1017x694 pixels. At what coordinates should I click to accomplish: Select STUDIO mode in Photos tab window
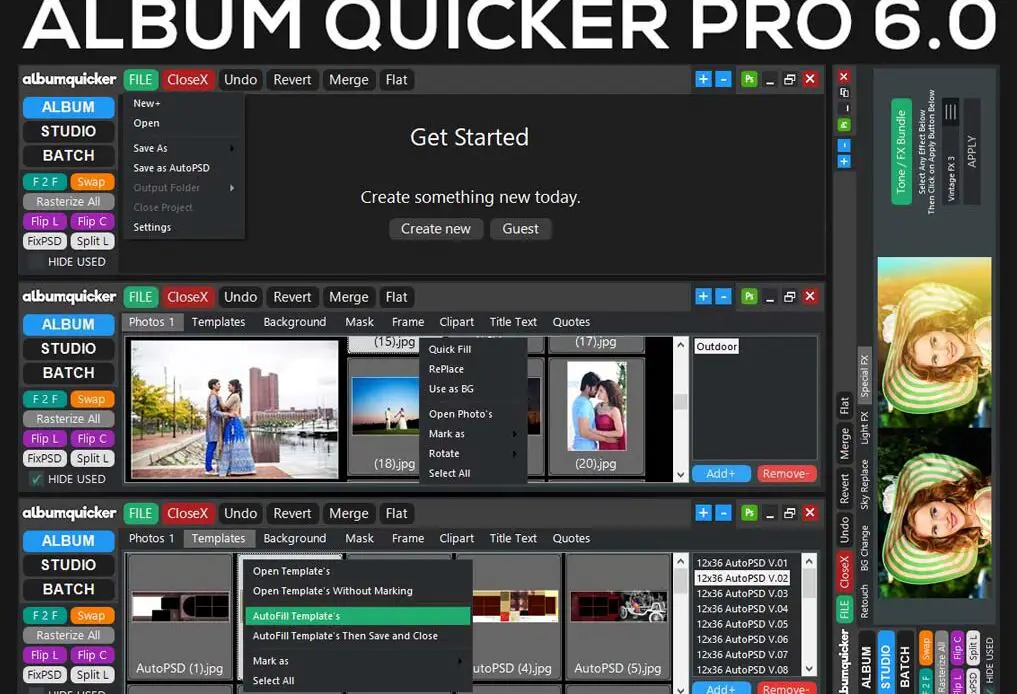pyautogui.click(x=69, y=349)
